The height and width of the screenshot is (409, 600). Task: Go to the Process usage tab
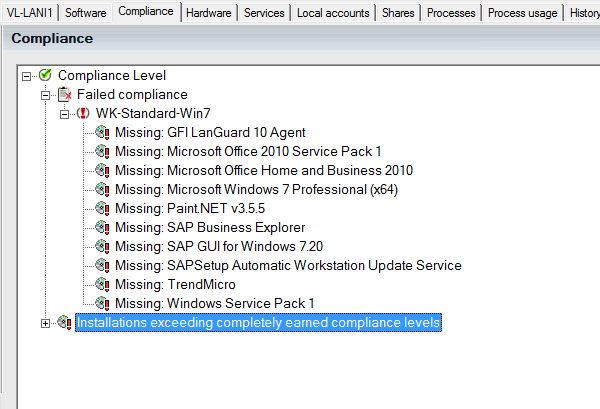tap(520, 12)
